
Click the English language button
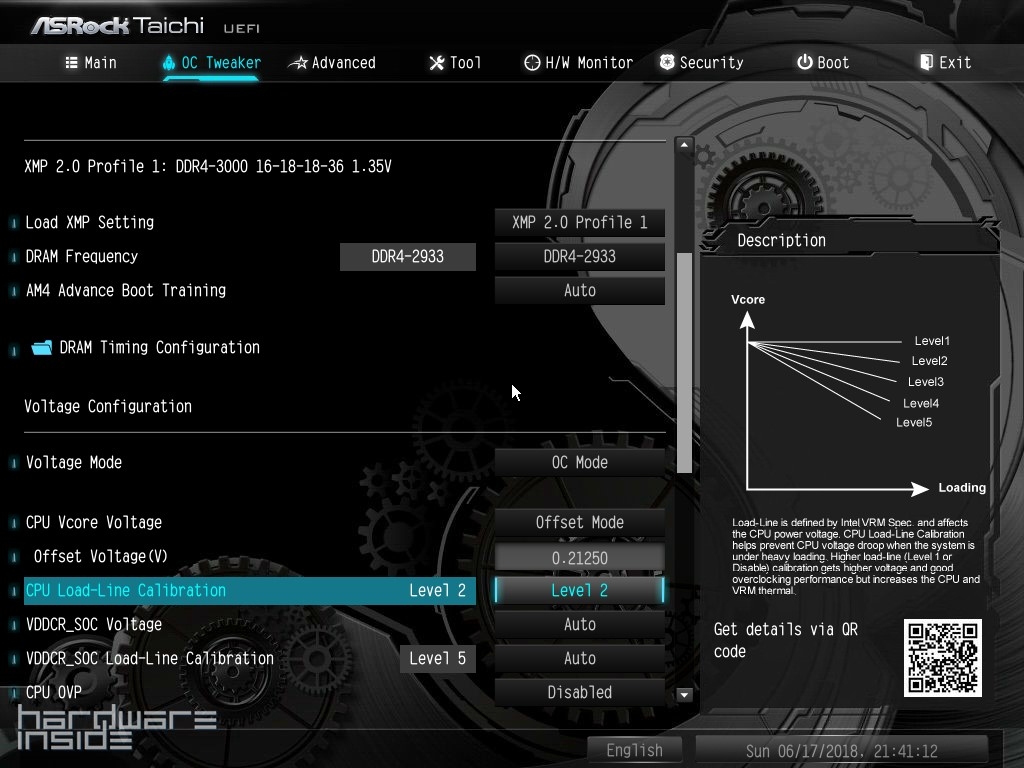pos(634,750)
